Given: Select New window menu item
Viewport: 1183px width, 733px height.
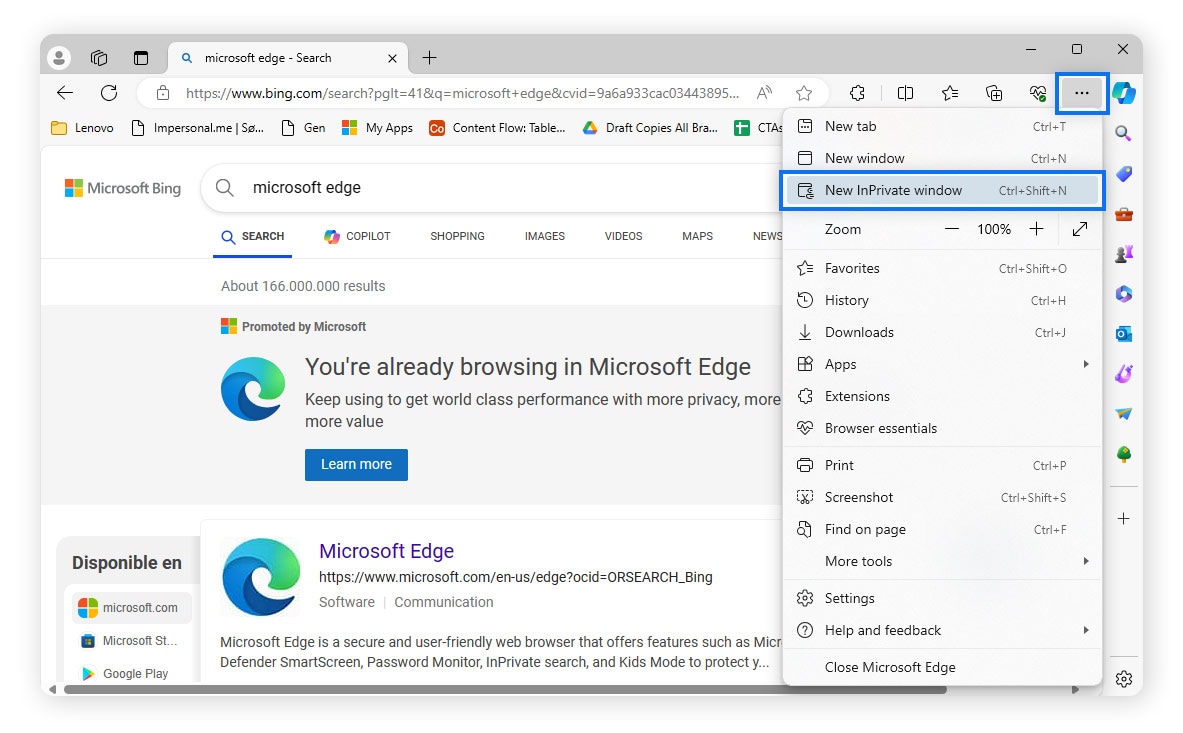Looking at the screenshot, I should click(x=942, y=158).
